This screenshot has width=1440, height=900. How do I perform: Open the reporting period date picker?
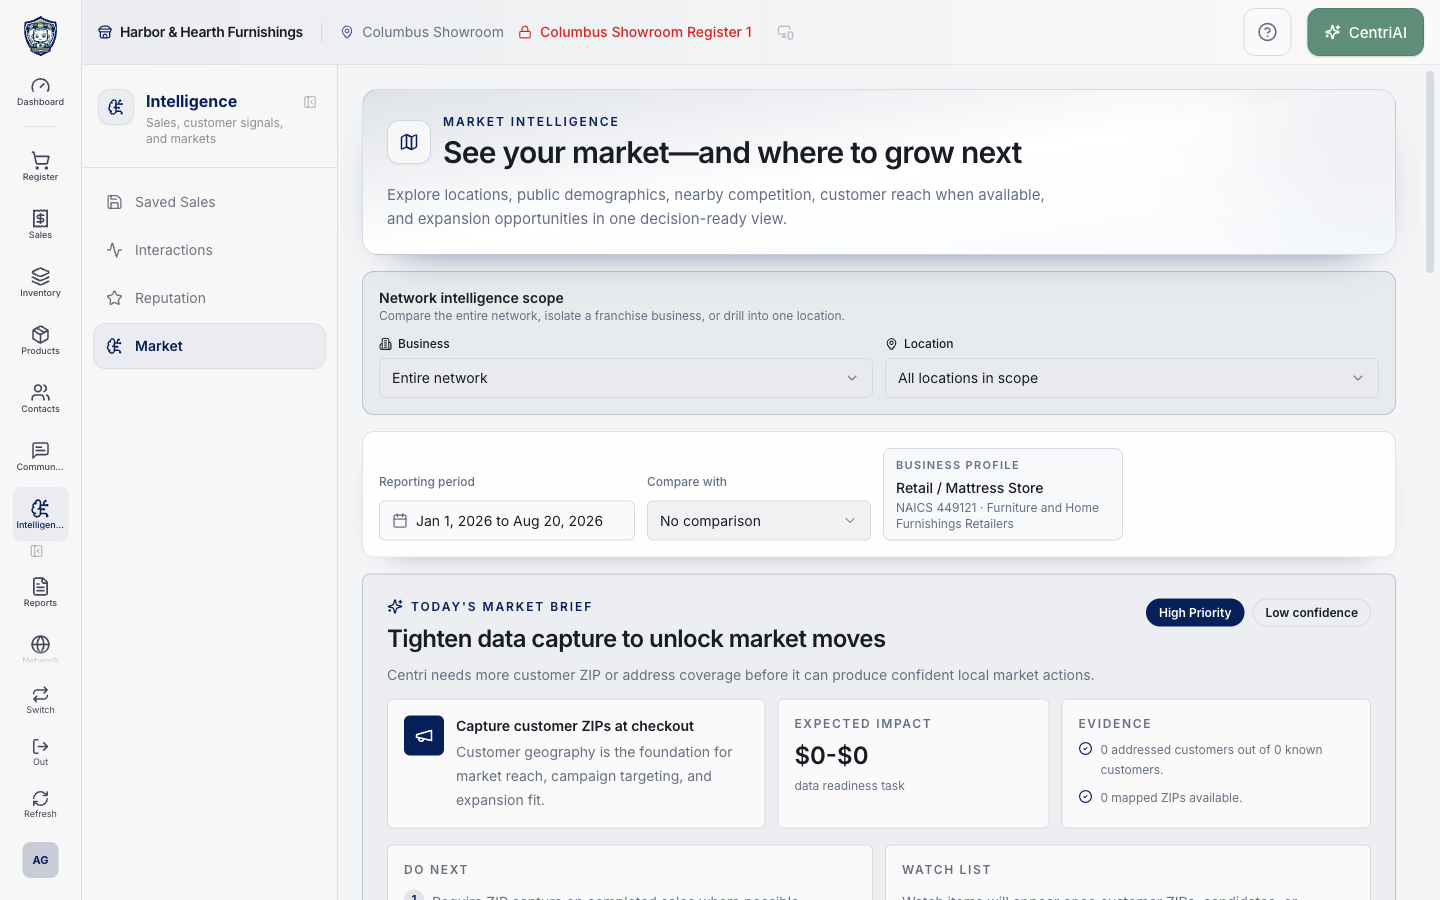[507, 521]
